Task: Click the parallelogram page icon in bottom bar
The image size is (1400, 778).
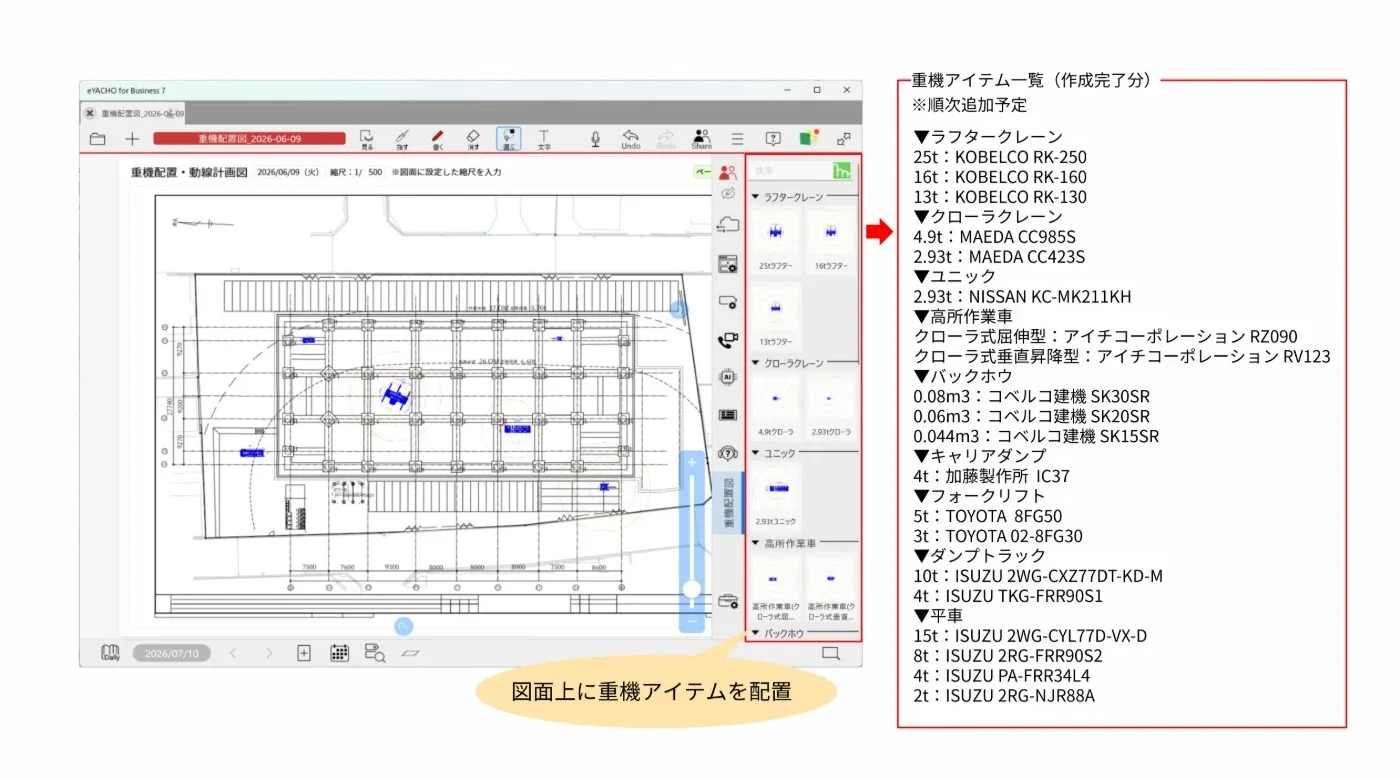Action: point(410,653)
